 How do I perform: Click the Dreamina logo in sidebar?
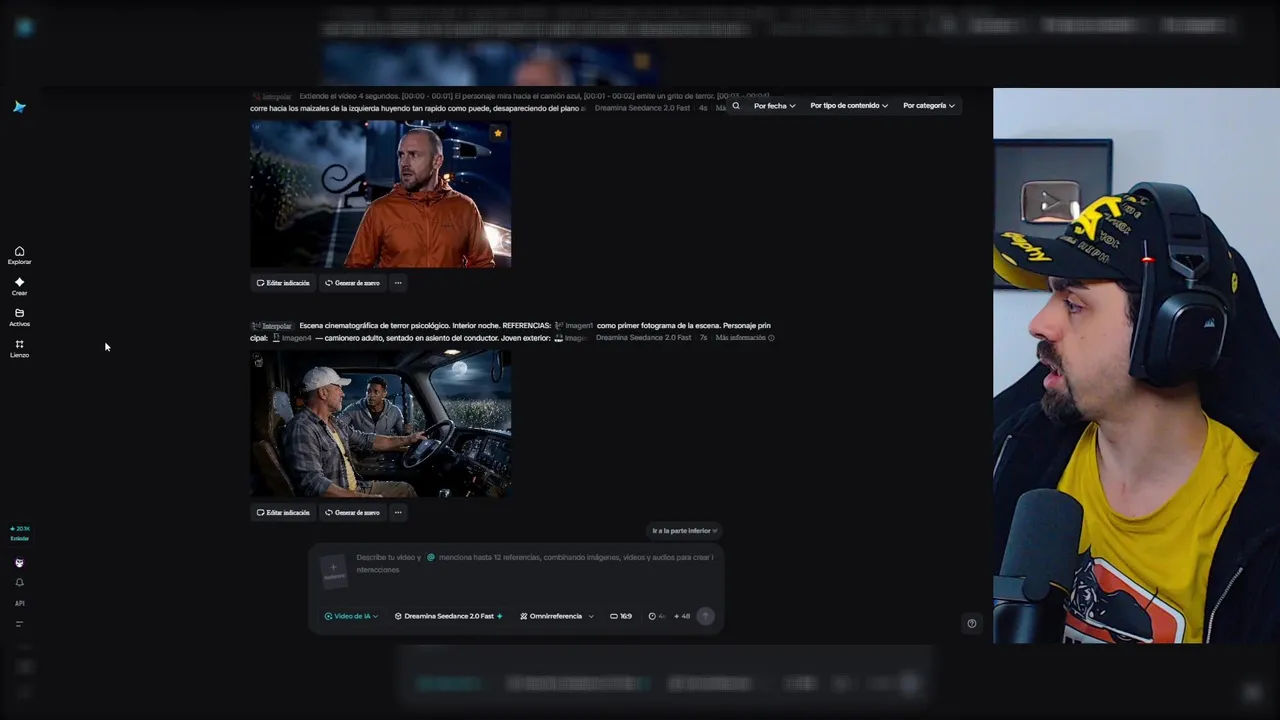(19, 107)
